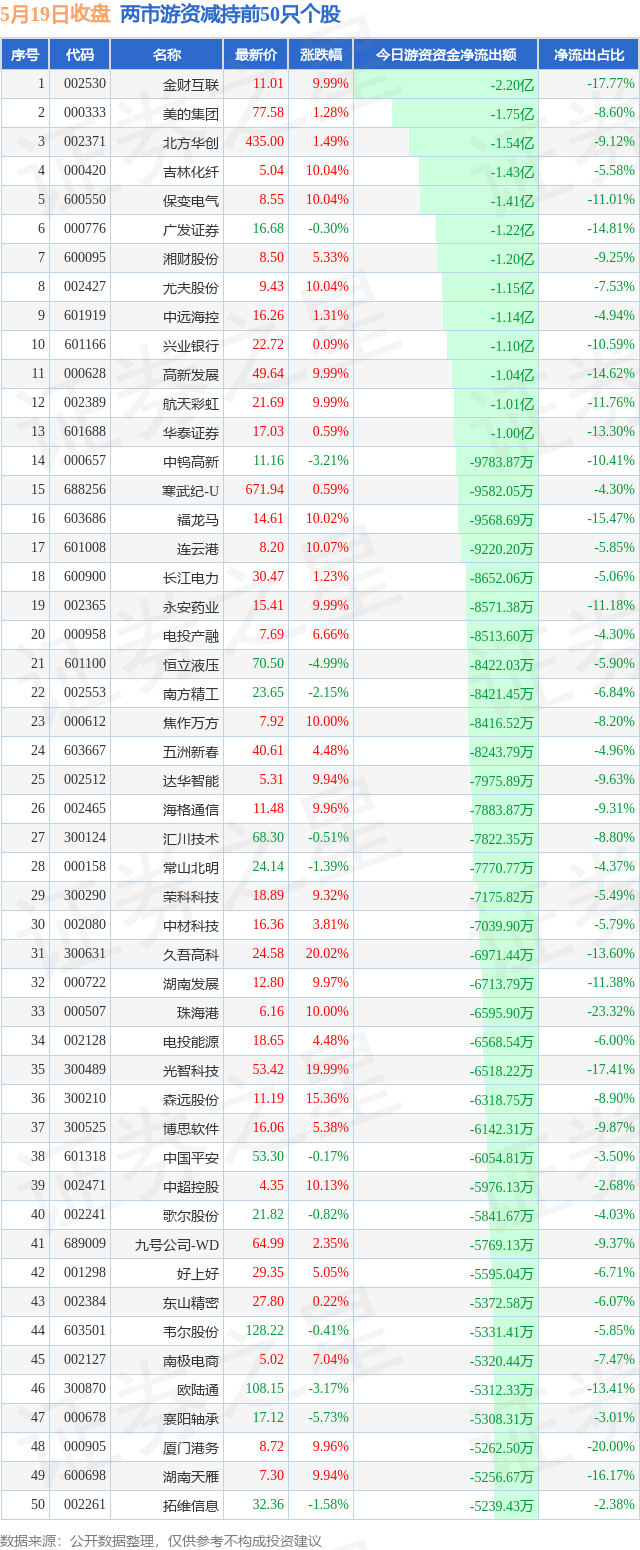Click stock name 森远股份
Image resolution: width=640 pixels, height=1550 pixels.
tap(192, 1099)
